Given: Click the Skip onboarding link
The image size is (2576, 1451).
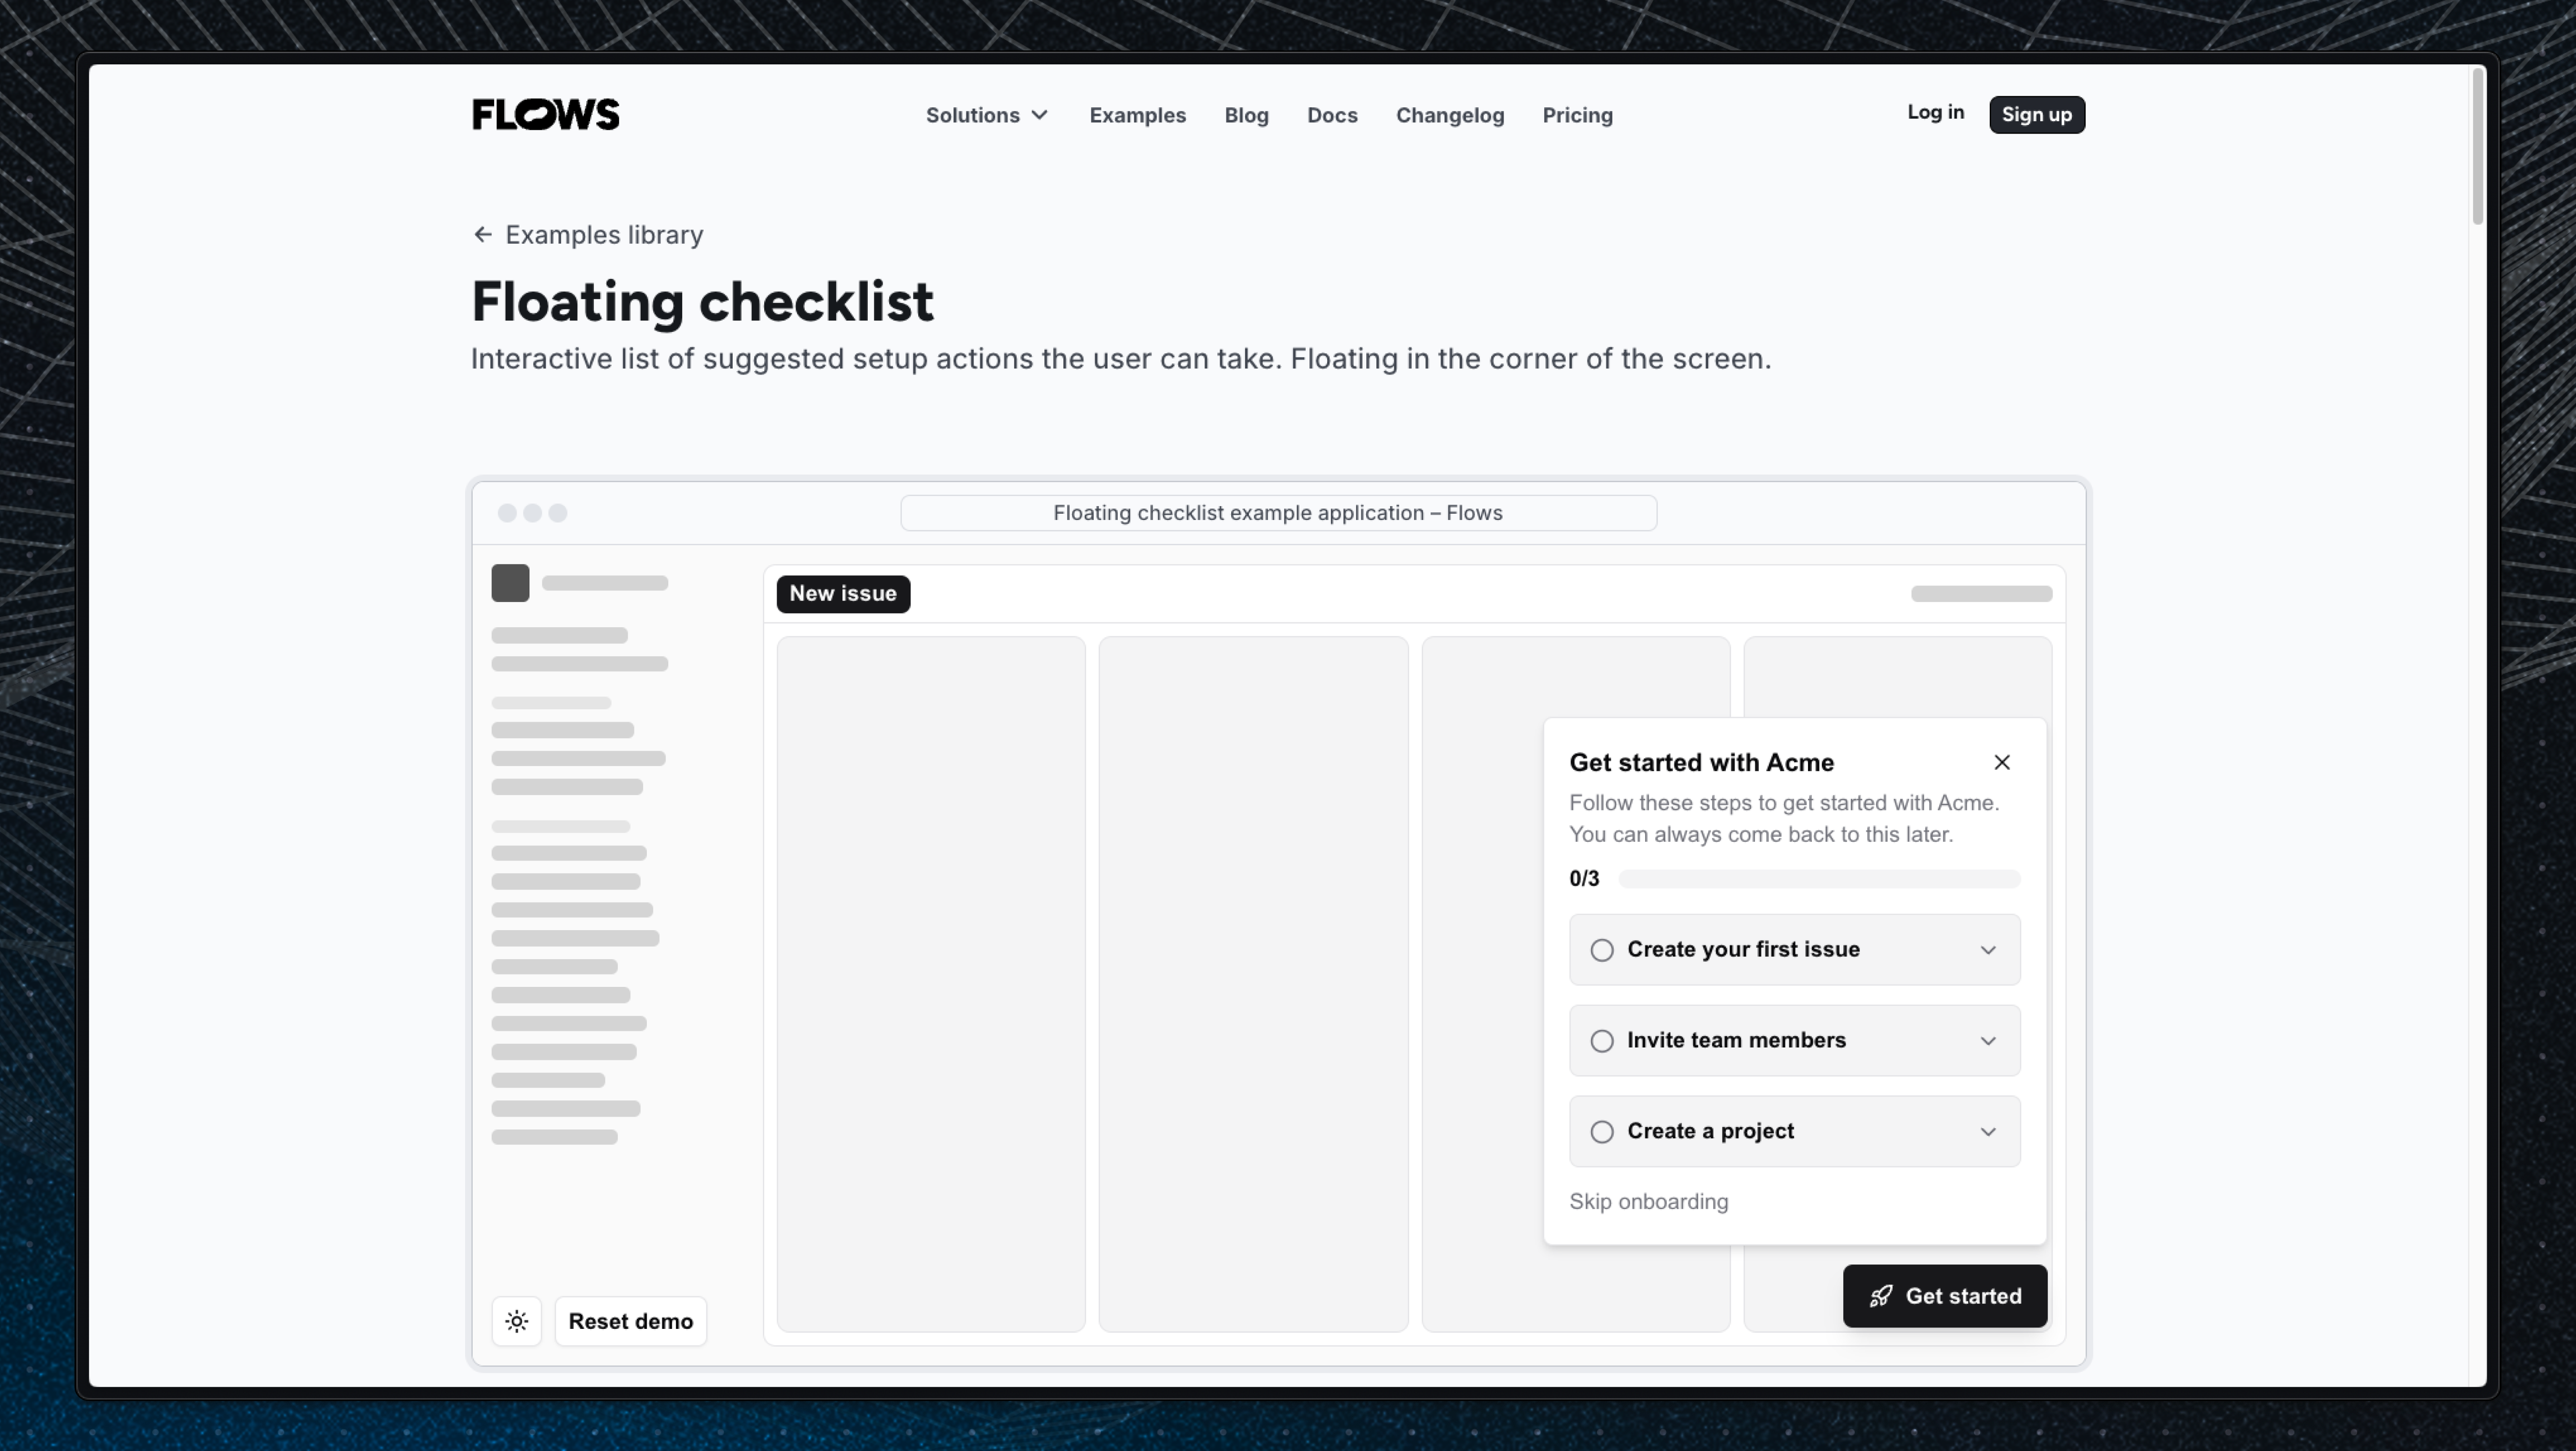Looking at the screenshot, I should point(1648,1201).
